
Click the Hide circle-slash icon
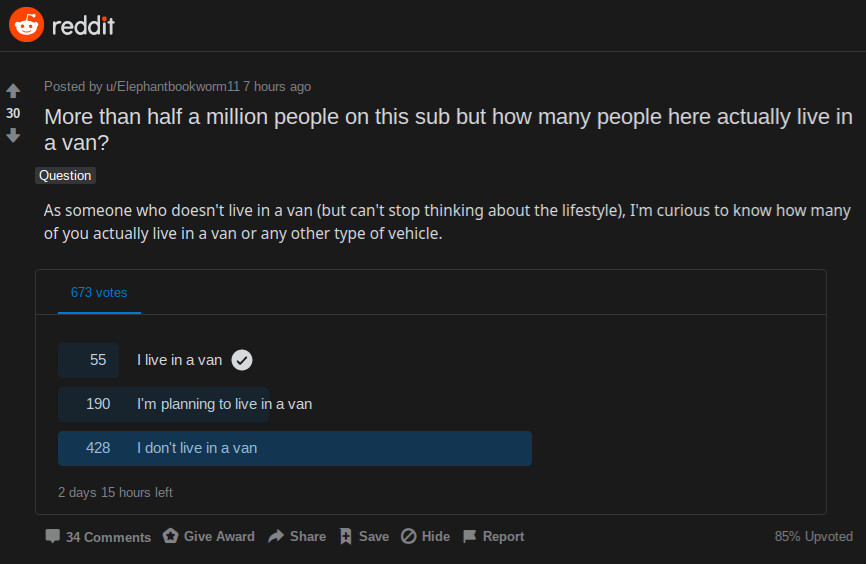tap(409, 536)
